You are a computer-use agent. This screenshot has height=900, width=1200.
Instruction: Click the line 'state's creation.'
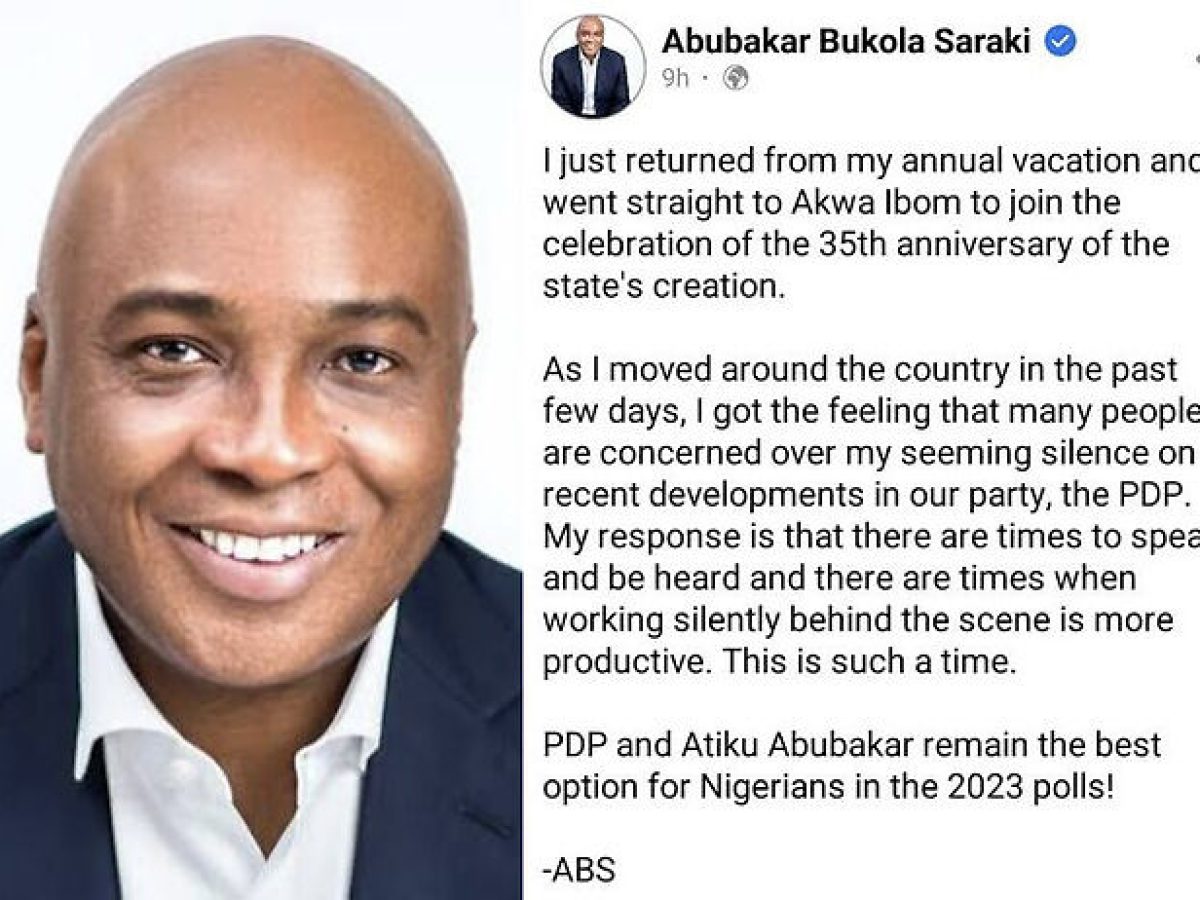(x=661, y=285)
